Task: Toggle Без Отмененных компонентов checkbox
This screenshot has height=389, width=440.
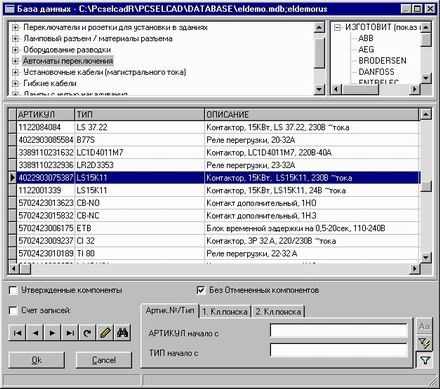Action: pos(201,290)
